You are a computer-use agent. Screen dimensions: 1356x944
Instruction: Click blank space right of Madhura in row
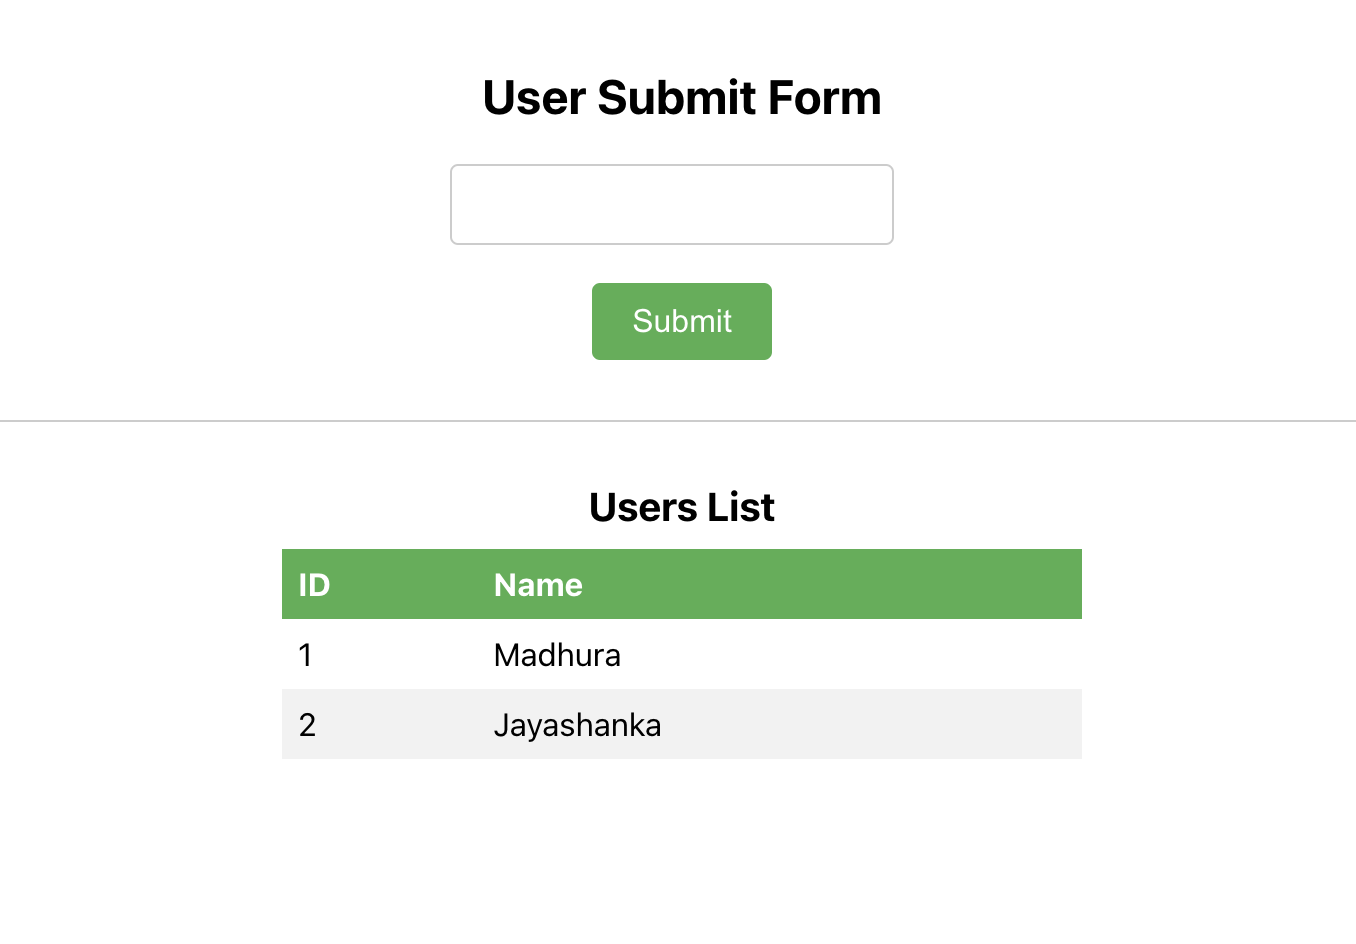coord(850,655)
